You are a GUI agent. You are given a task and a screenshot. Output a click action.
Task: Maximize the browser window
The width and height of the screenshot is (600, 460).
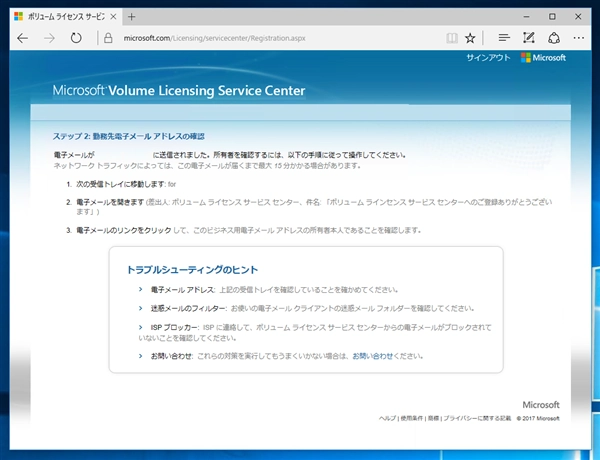point(552,17)
